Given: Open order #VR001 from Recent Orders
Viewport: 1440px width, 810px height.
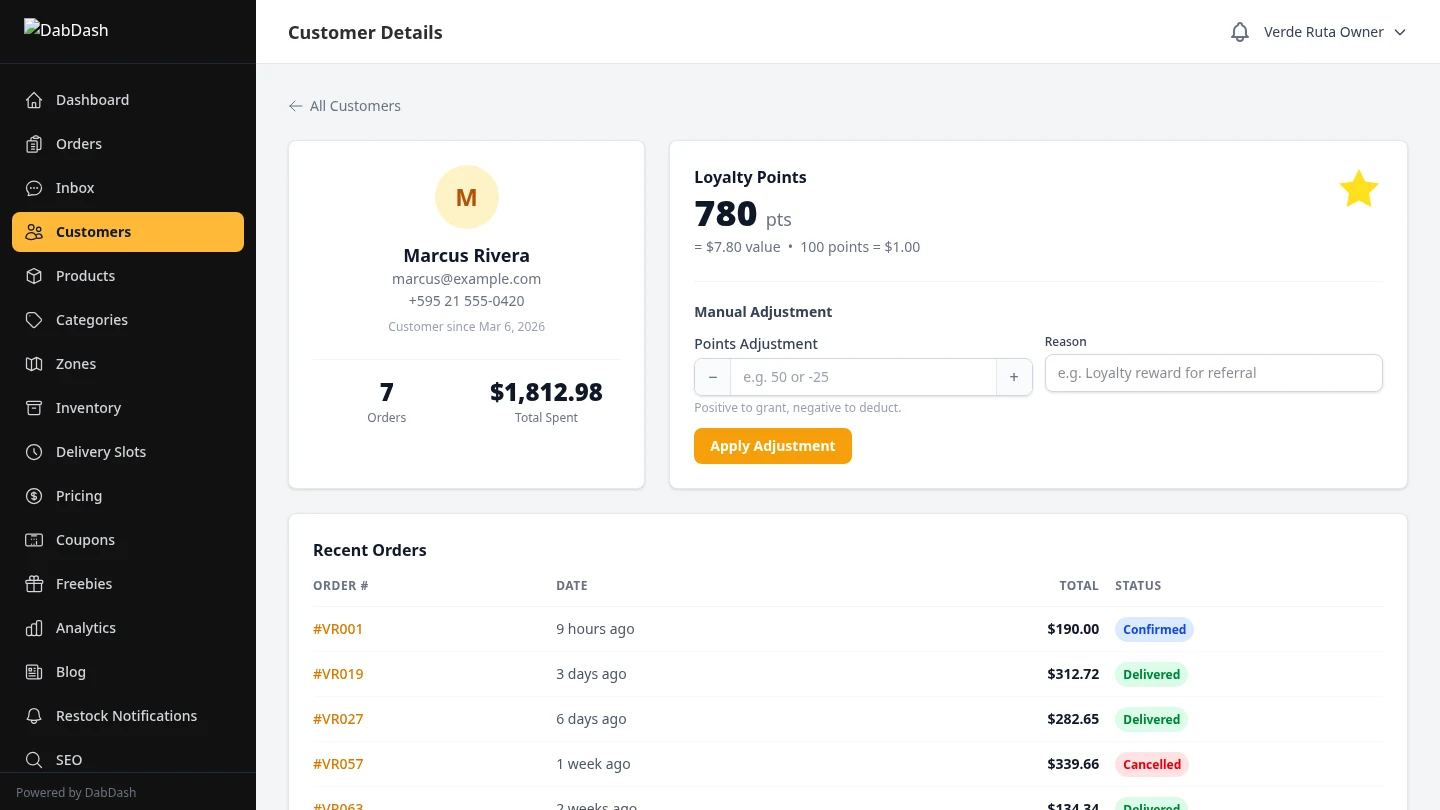Looking at the screenshot, I should click(x=338, y=629).
